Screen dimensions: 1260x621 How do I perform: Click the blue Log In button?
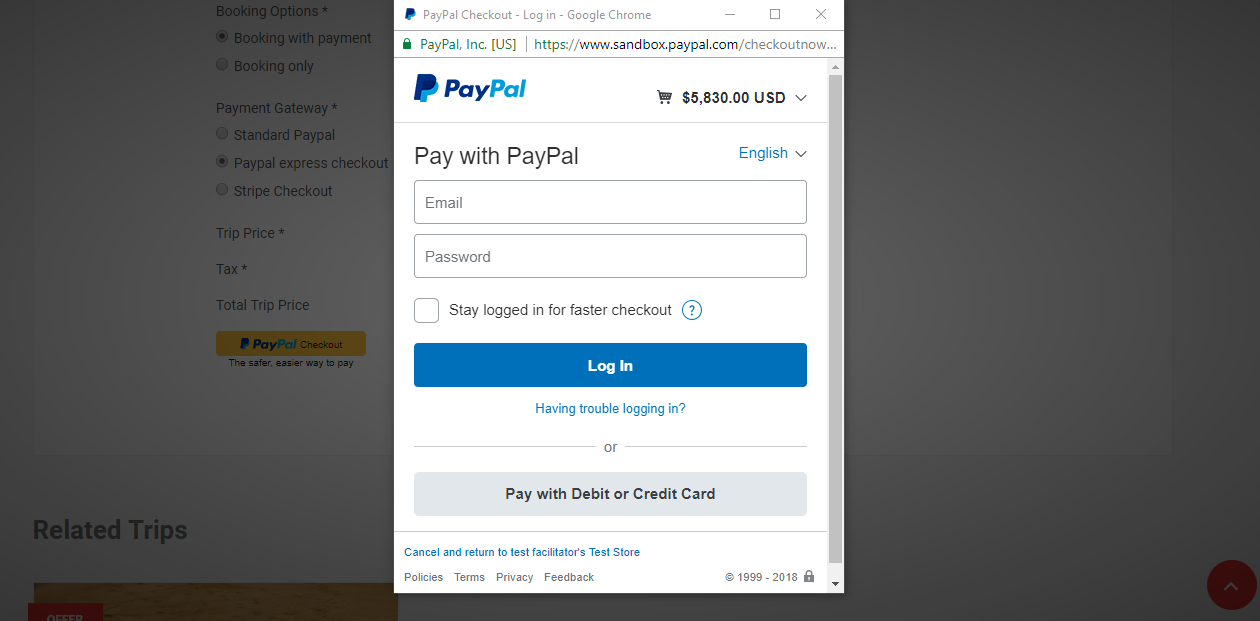coord(610,365)
